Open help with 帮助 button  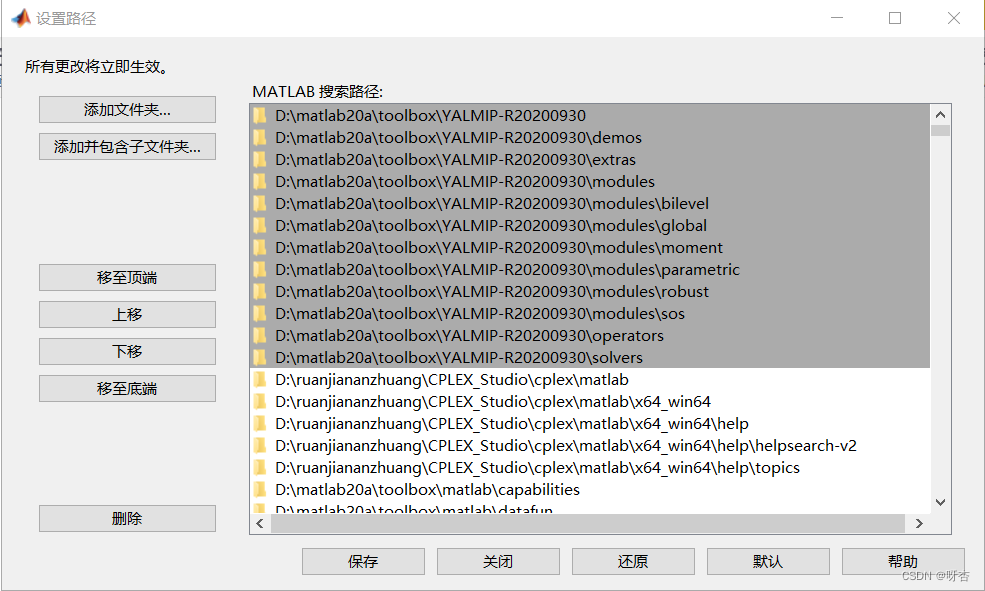[903, 561]
